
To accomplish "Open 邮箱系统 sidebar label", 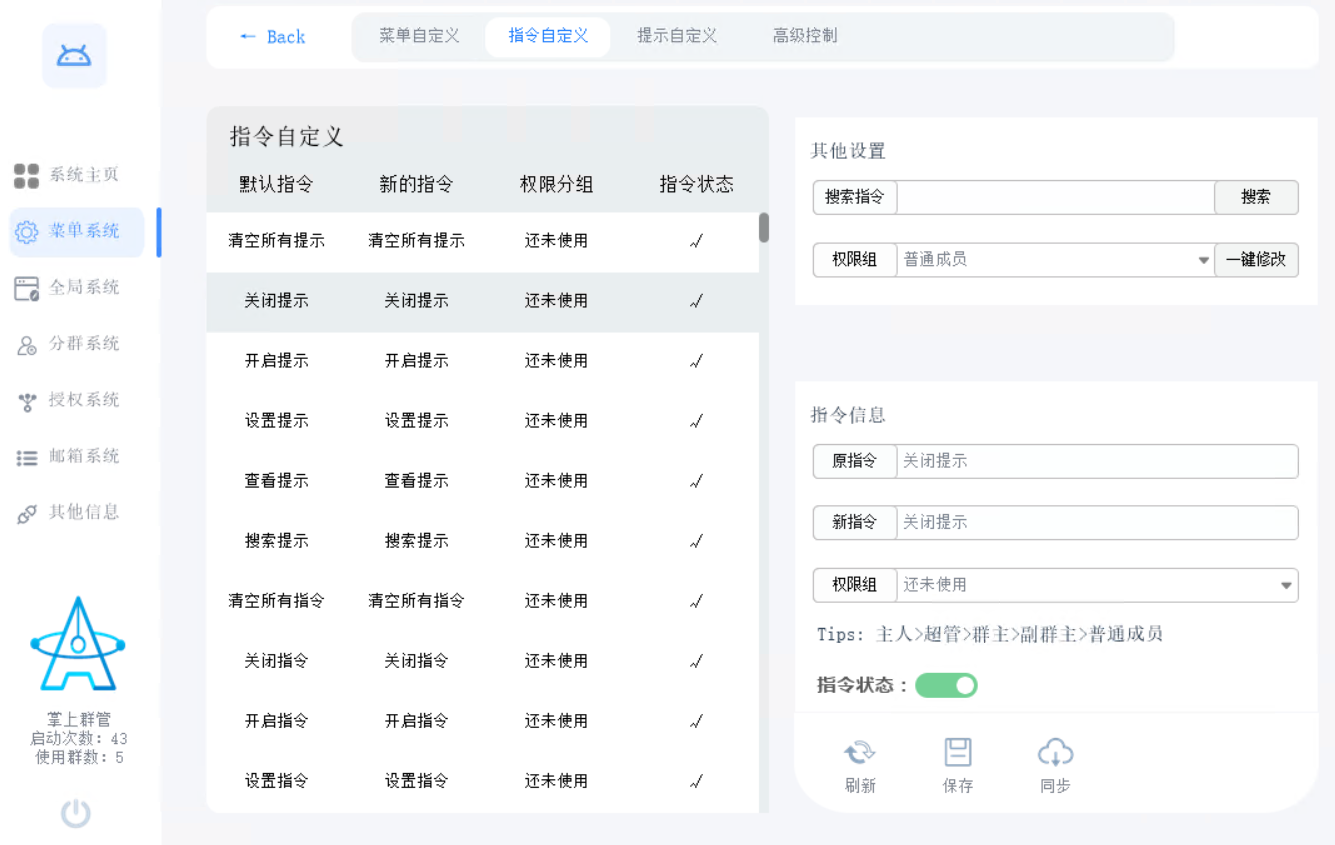I will pyautogui.click(x=84, y=456).
